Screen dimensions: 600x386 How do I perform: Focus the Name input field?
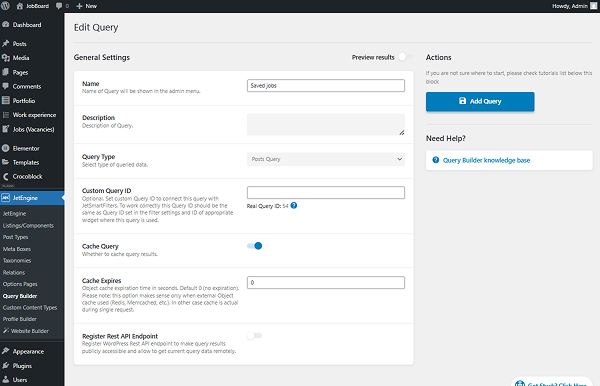point(326,85)
